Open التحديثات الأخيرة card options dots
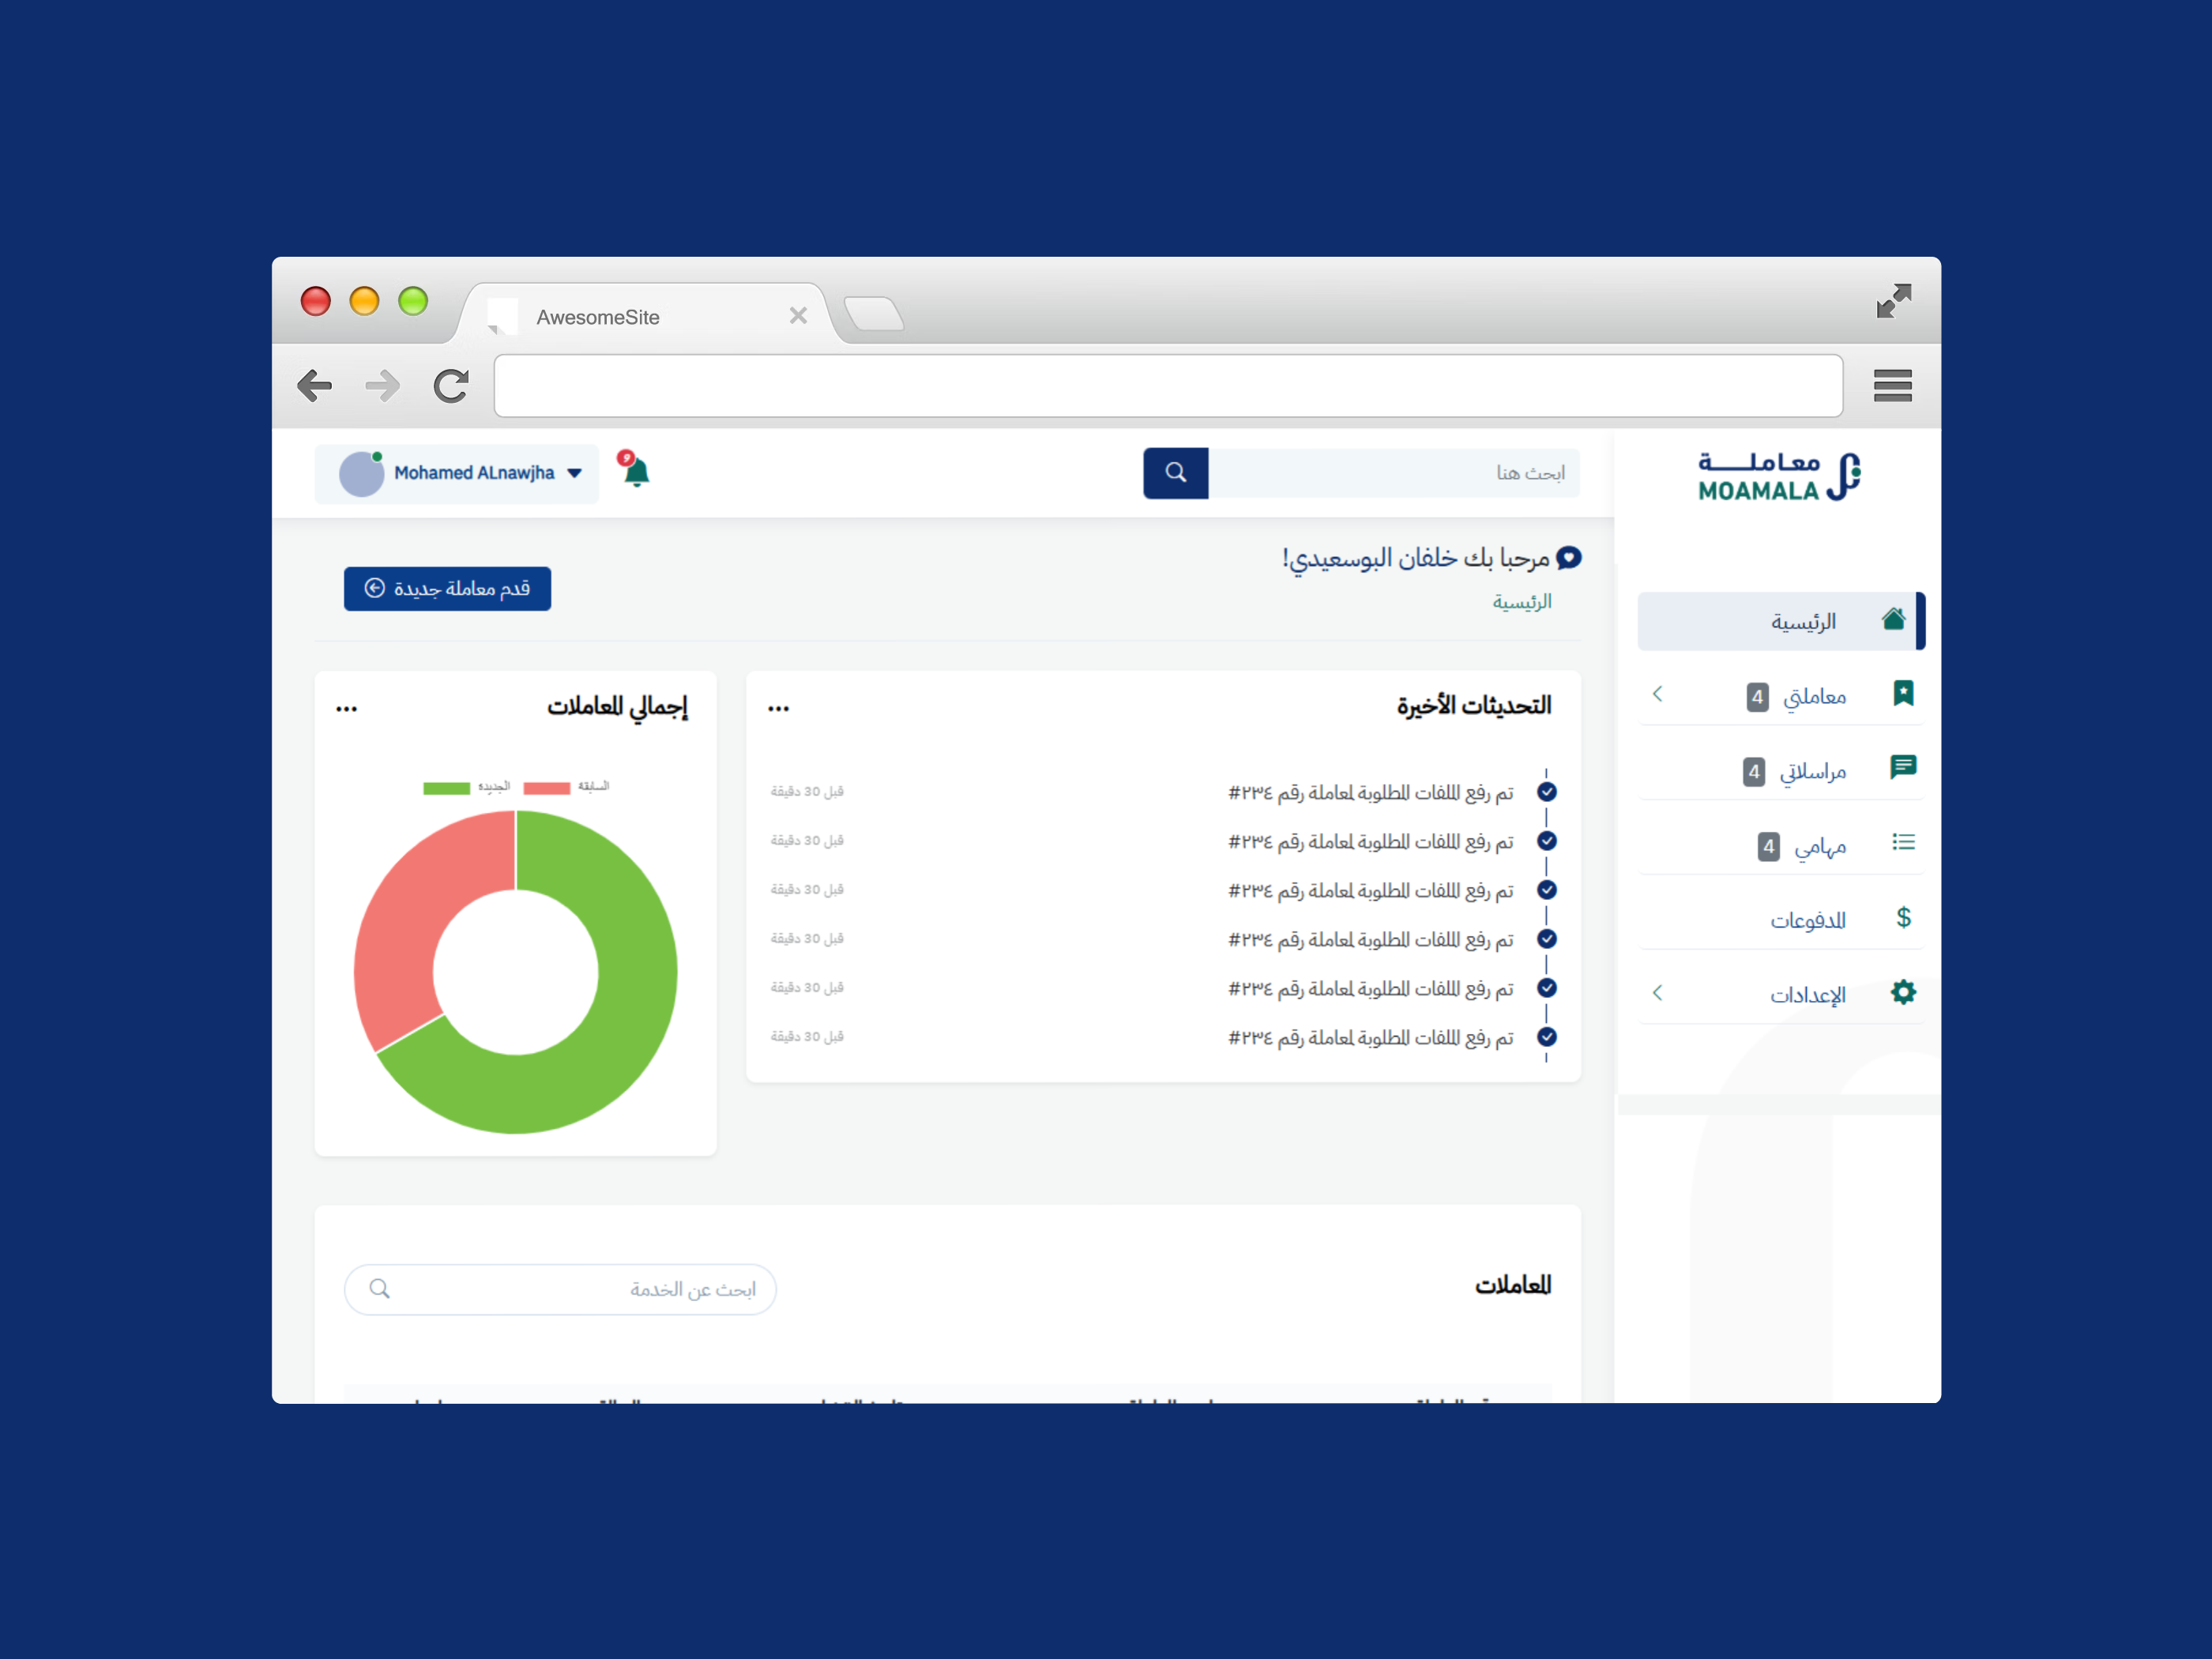Screen dimensions: 2212x1659 tap(778, 709)
